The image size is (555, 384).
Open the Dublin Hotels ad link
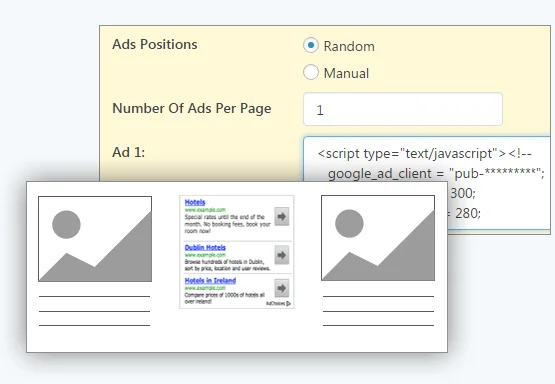click(x=205, y=247)
